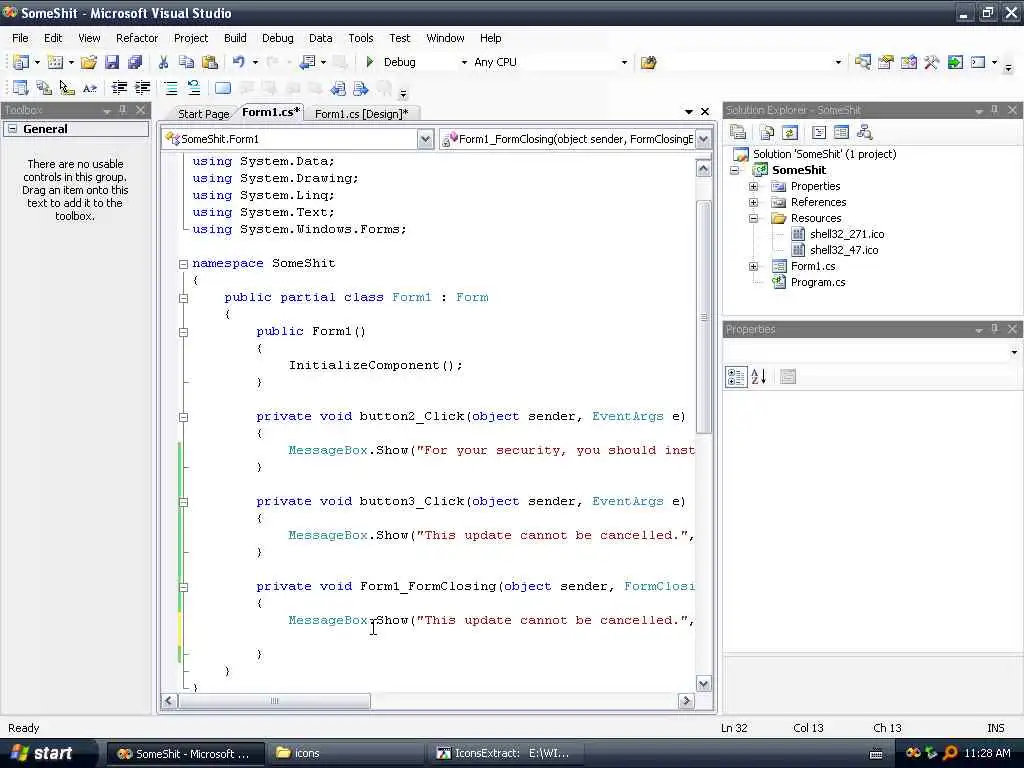Expand the References node
Viewport: 1024px width, 768px height.
[754, 202]
